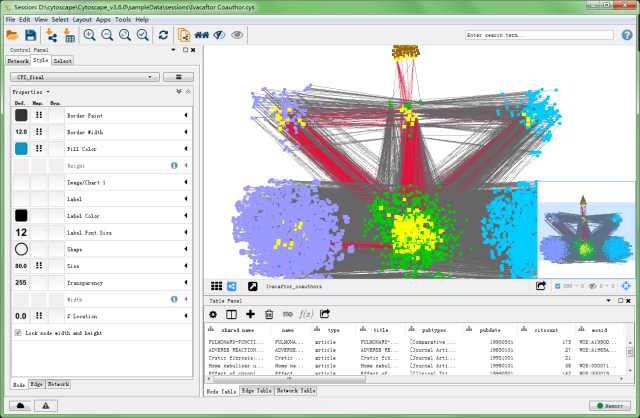Click the Fill Color default blue swatch
Image resolution: width=640 pixels, height=418 pixels.
[21, 148]
